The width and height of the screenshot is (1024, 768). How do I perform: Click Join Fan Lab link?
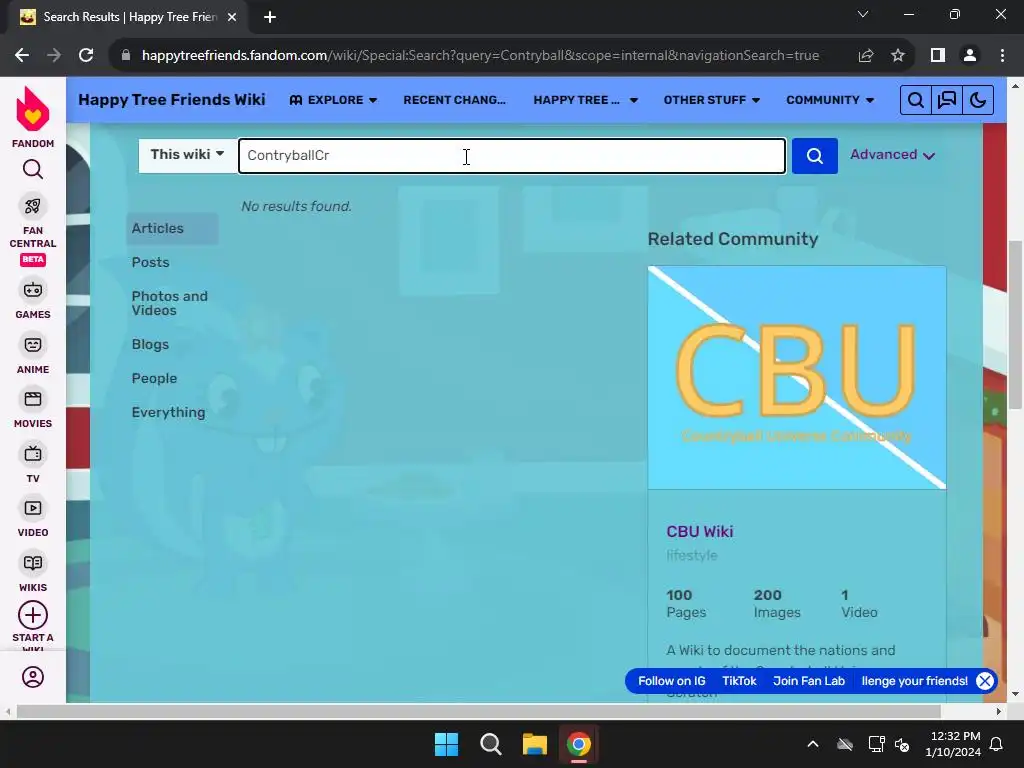pos(809,681)
